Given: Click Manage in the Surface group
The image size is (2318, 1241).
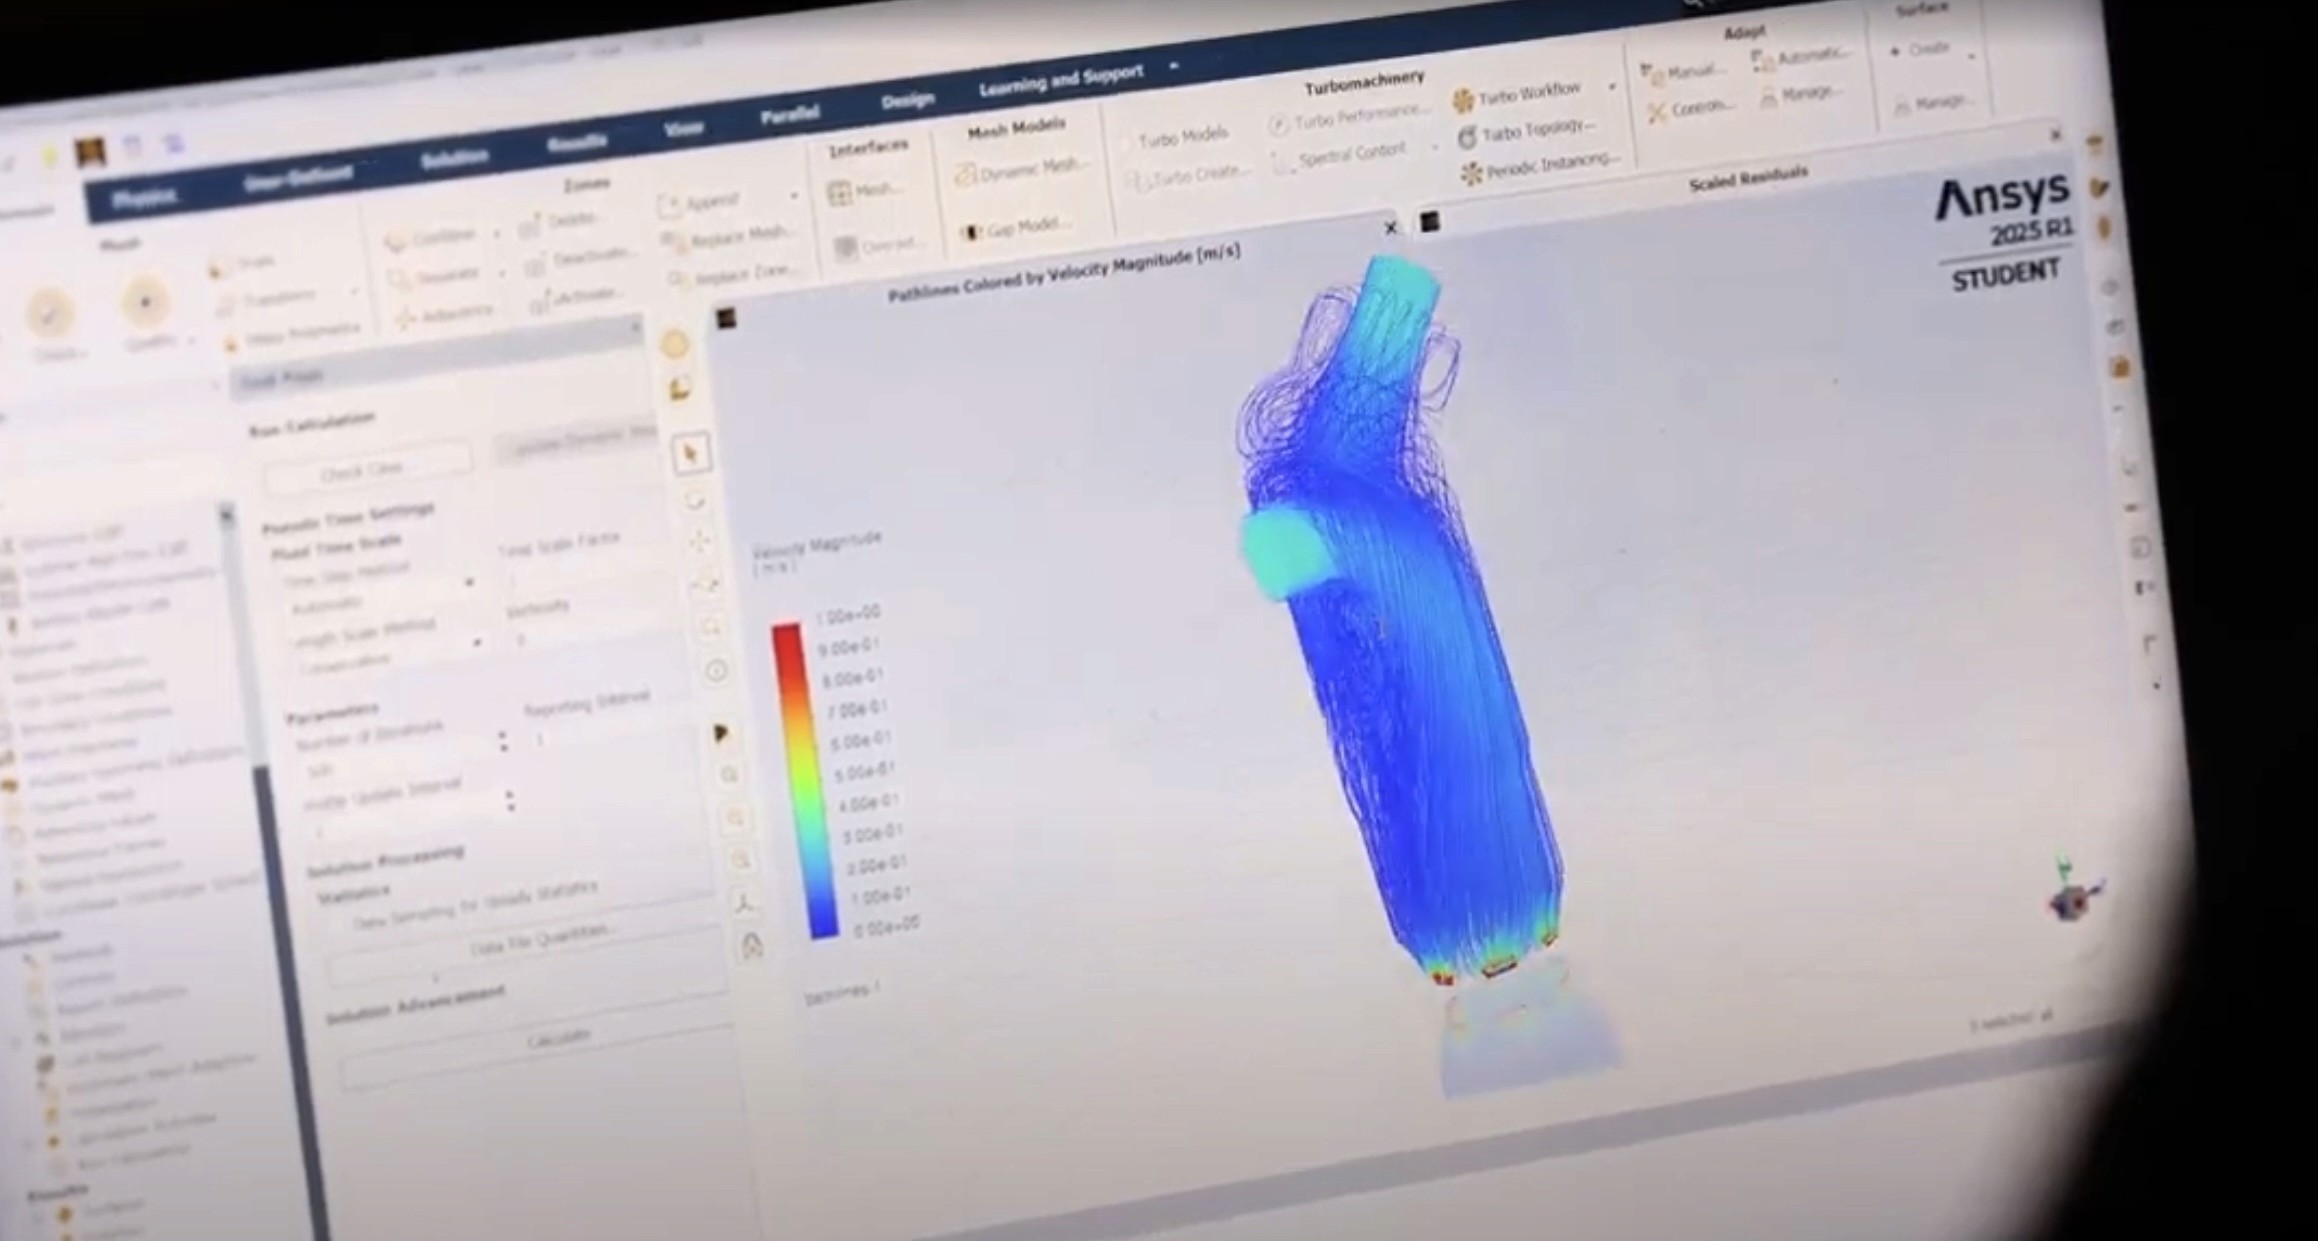Looking at the screenshot, I should 1932,102.
